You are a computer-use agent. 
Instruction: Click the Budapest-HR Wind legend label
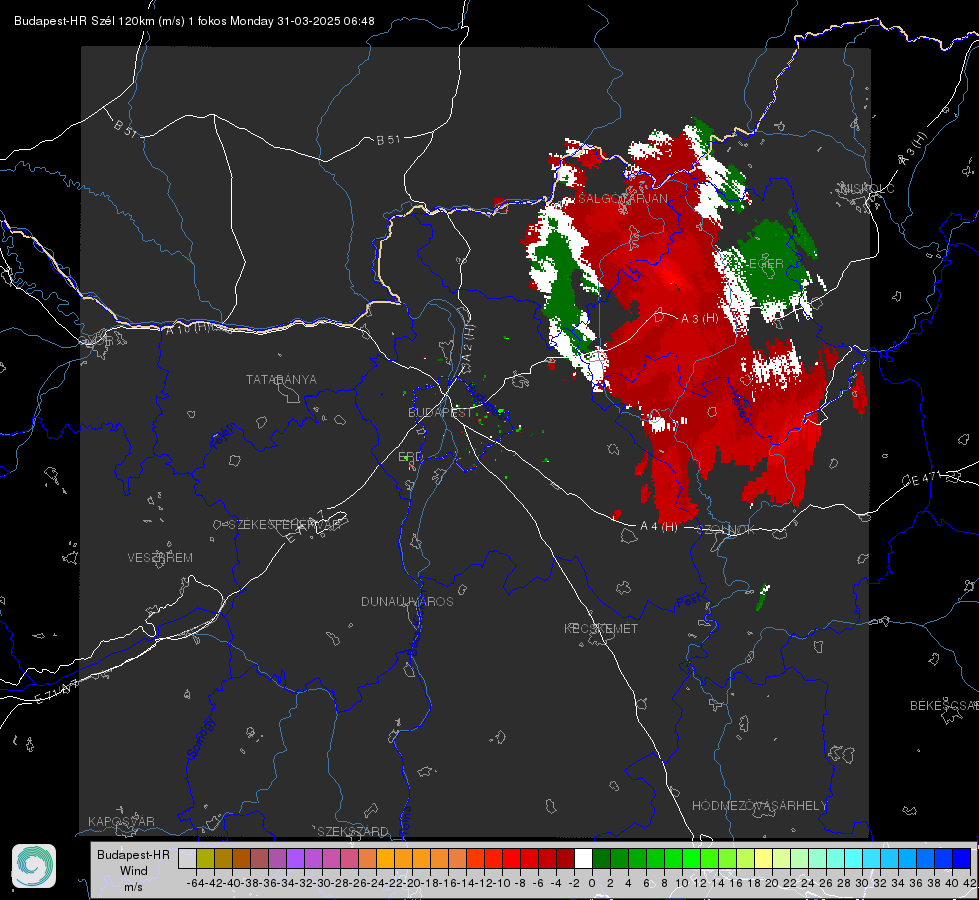[x=134, y=863]
